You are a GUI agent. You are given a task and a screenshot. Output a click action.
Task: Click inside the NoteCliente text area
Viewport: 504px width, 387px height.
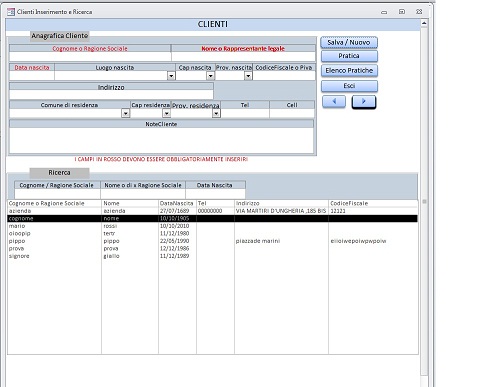click(x=161, y=140)
